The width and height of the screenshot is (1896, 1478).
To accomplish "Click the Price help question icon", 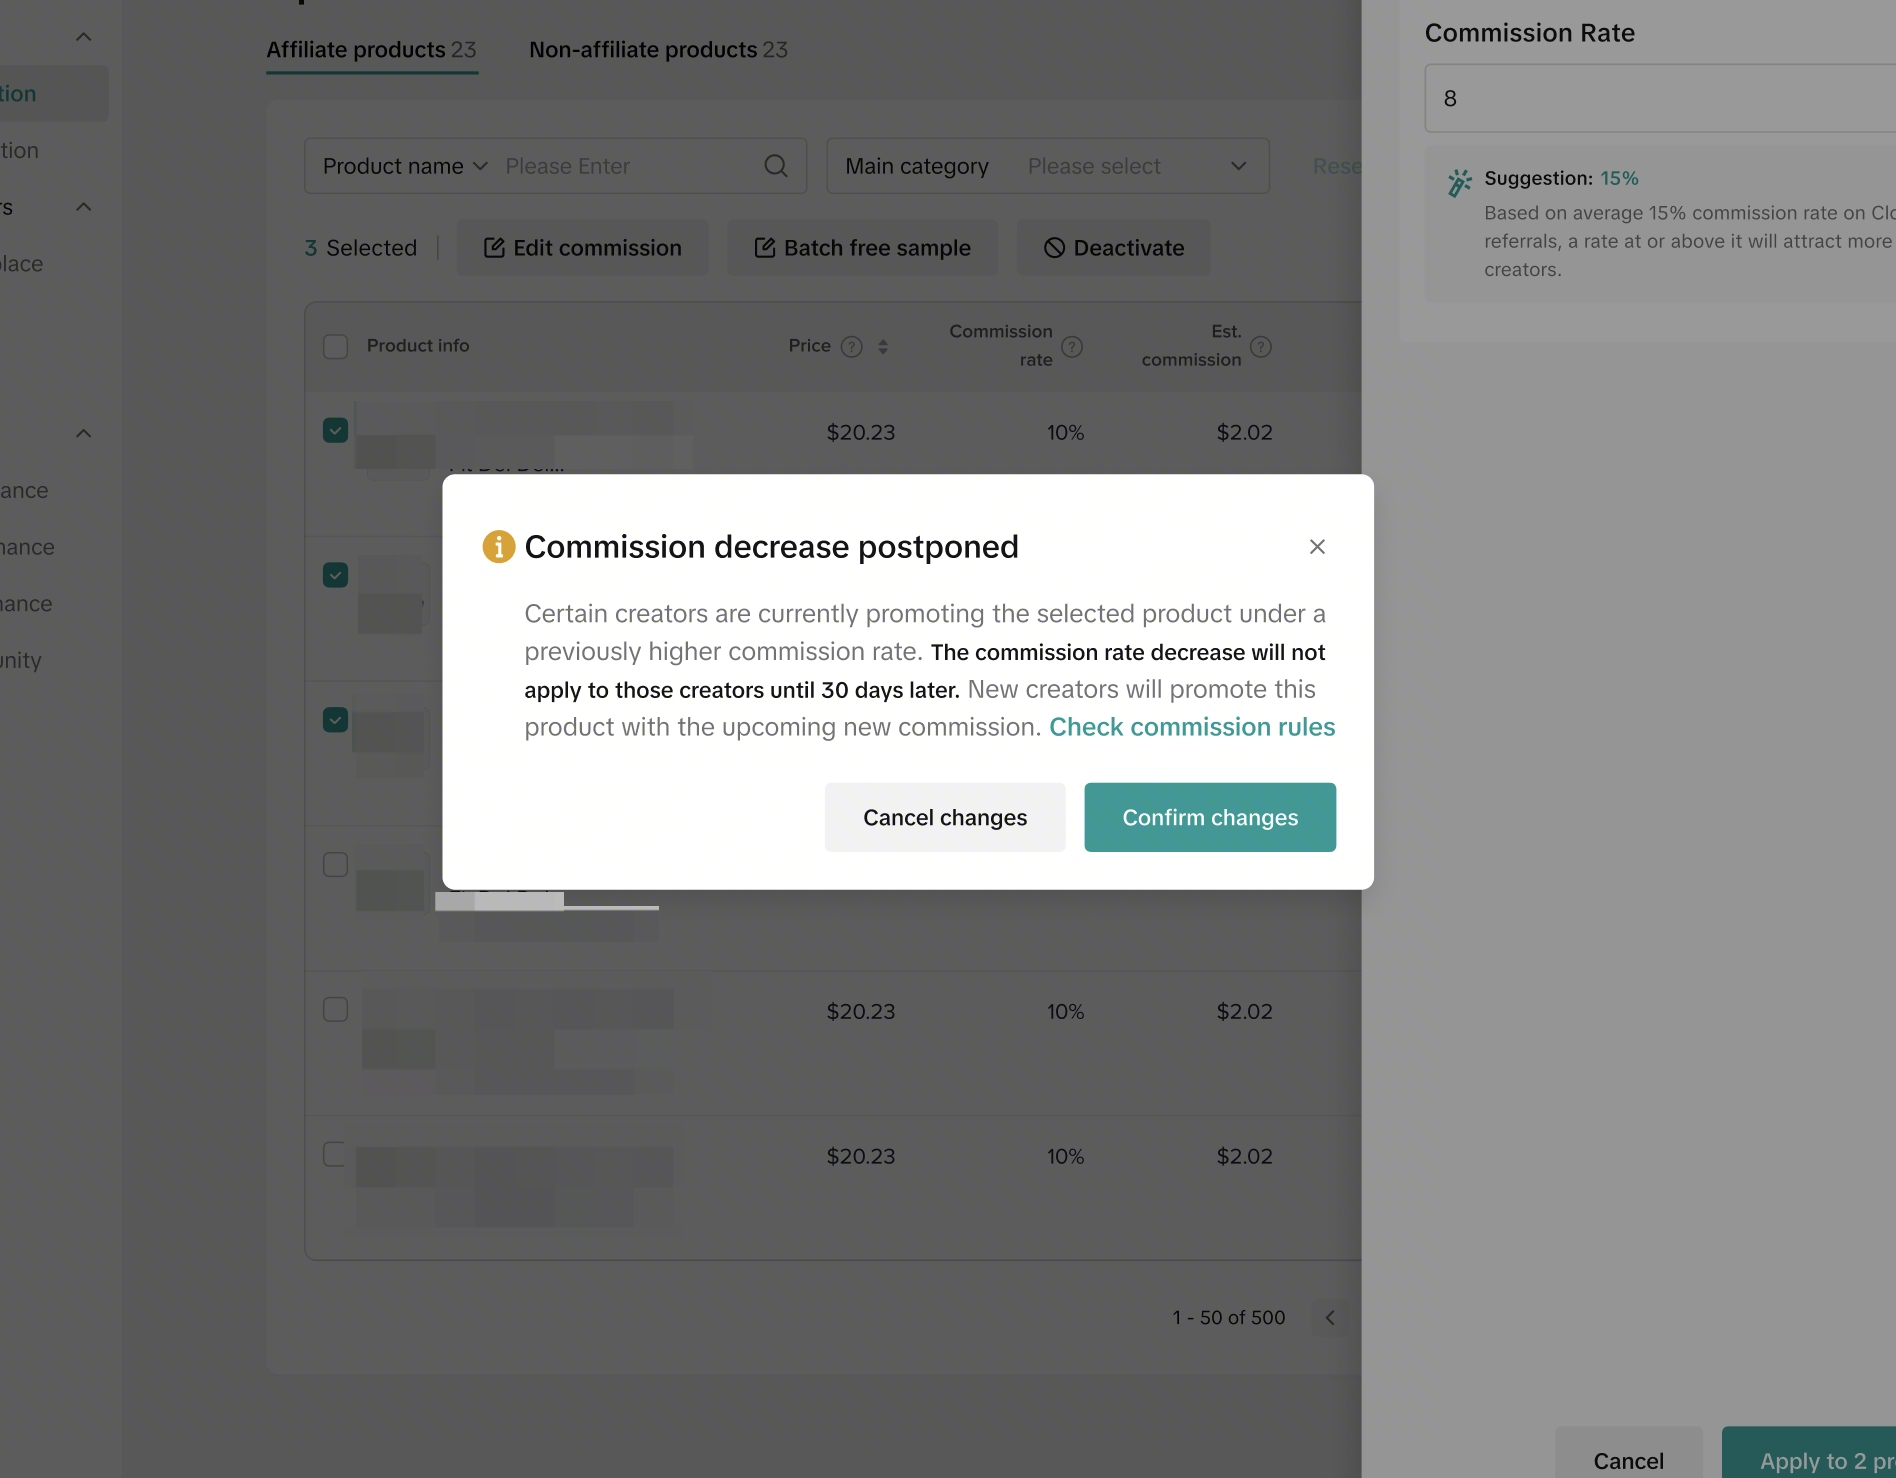I will click(852, 347).
